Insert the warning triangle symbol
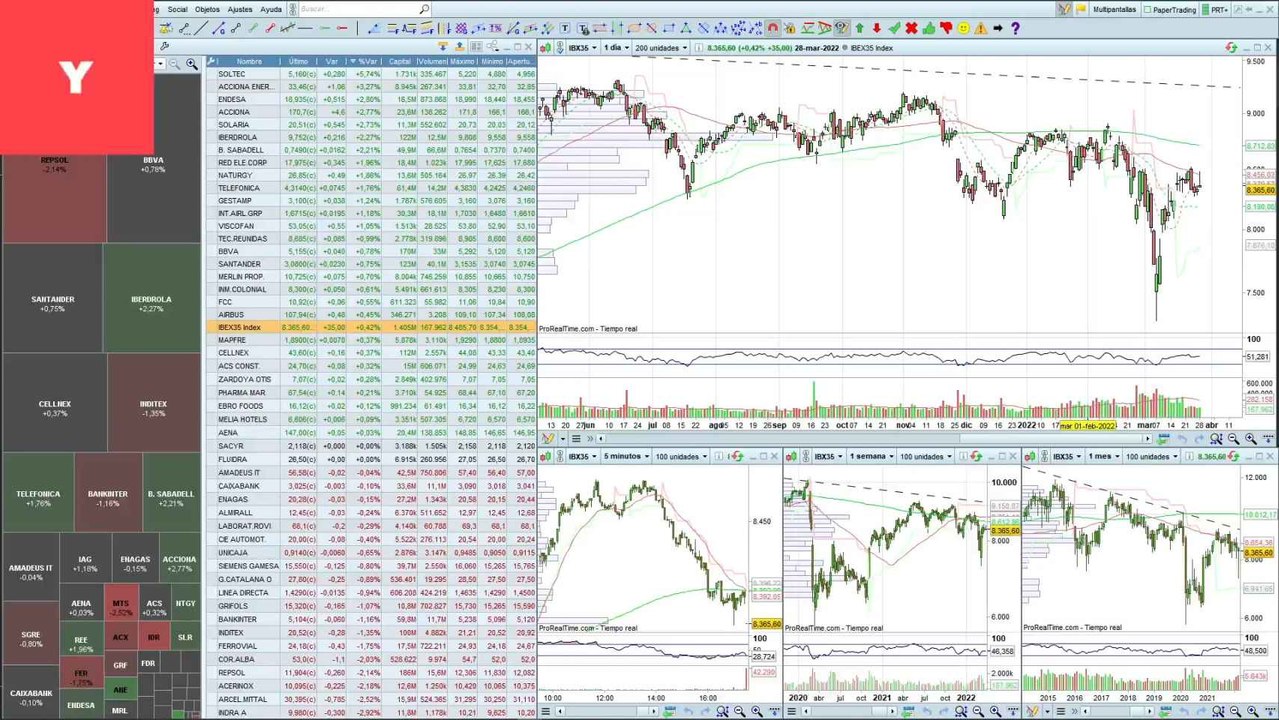This screenshot has width=1279, height=720. pos(980,28)
